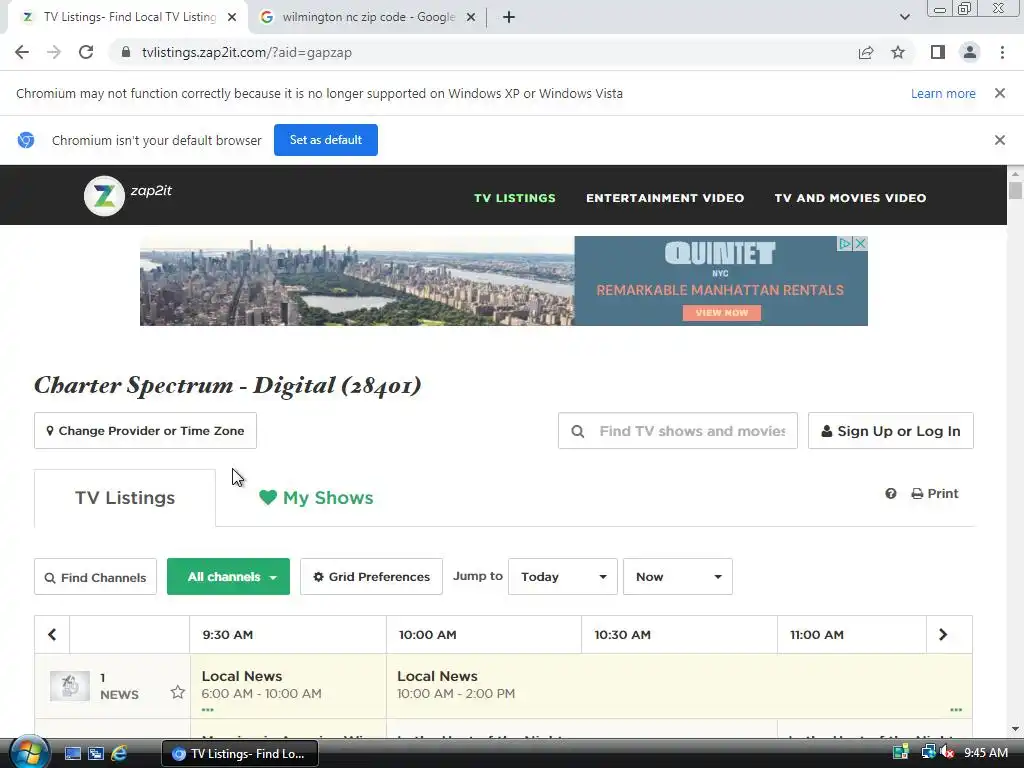Click the share page icon in address bar

(866, 52)
